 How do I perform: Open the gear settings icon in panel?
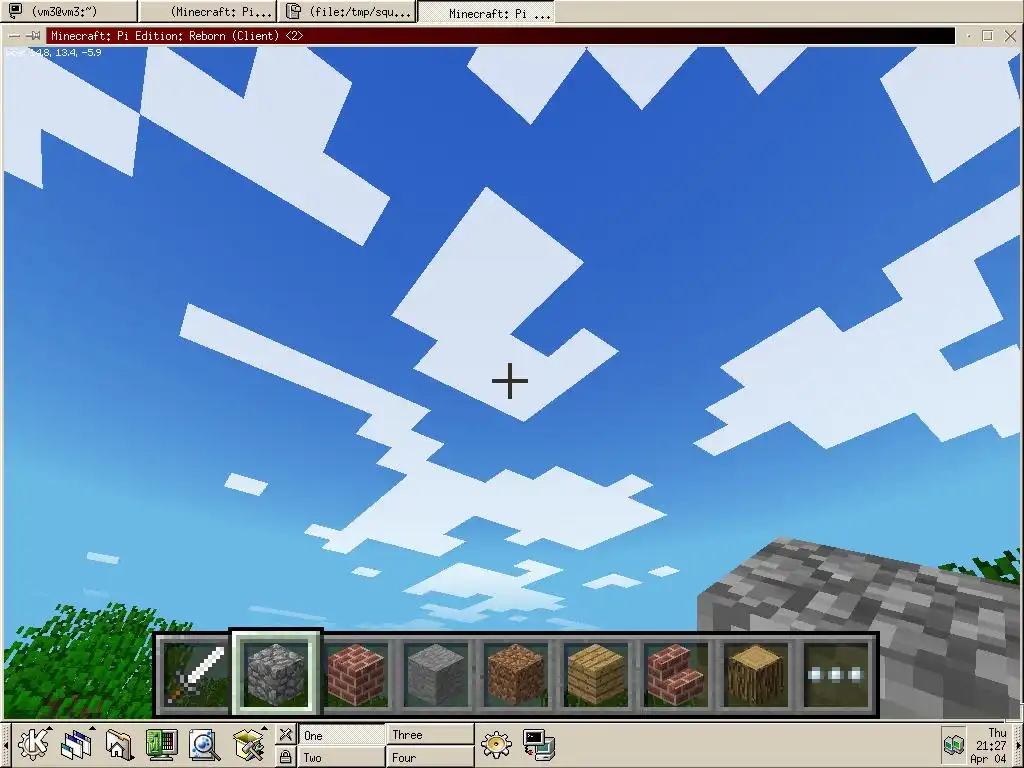(x=496, y=744)
